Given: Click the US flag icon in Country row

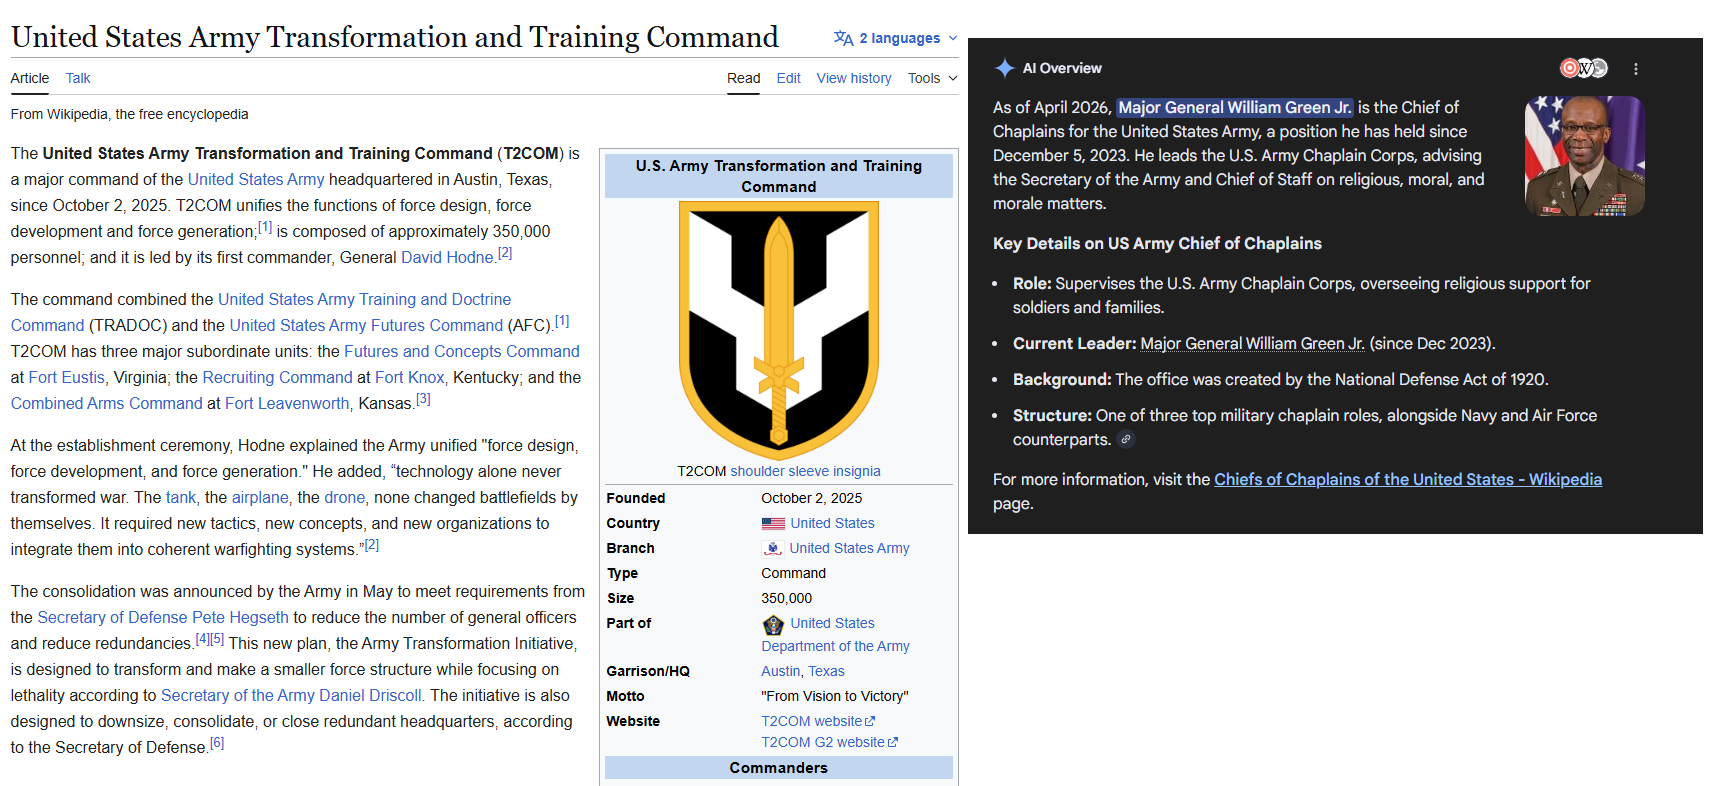Looking at the screenshot, I should [773, 523].
